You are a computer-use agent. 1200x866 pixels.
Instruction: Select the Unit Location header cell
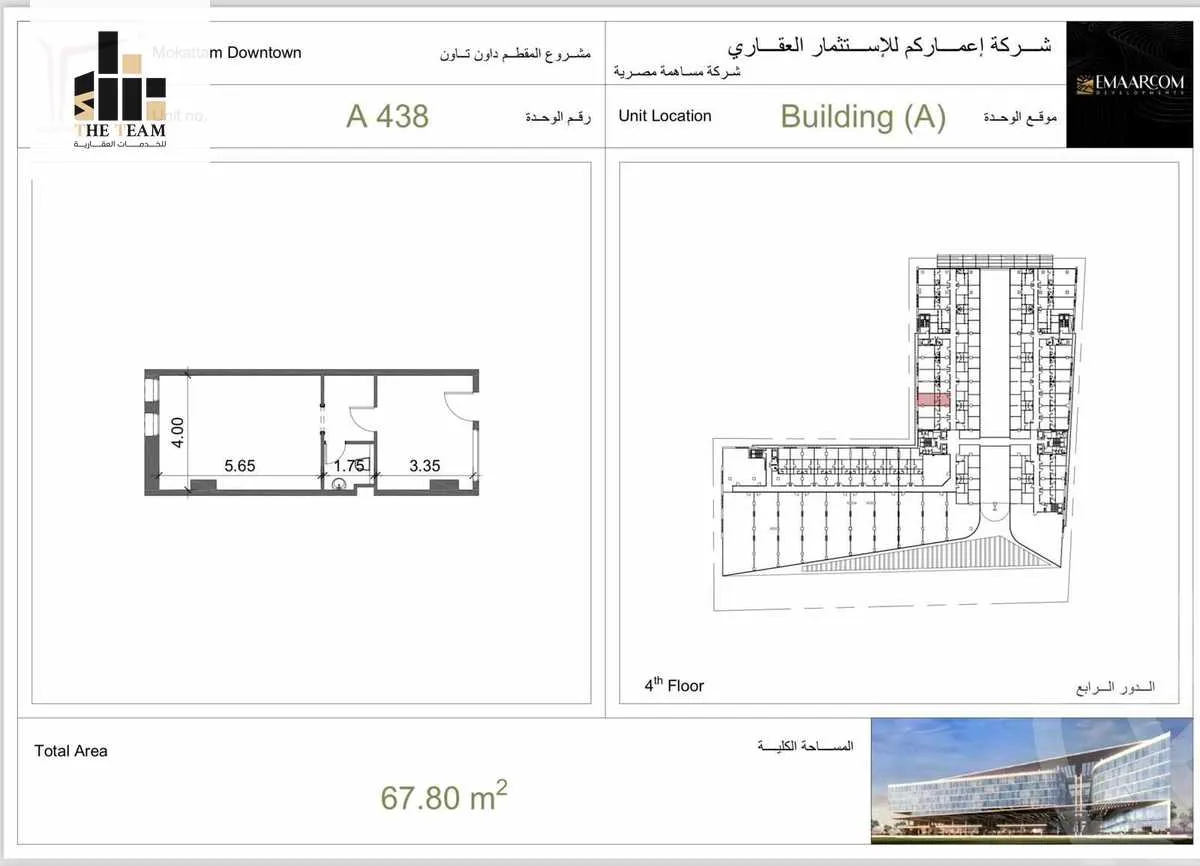(665, 116)
